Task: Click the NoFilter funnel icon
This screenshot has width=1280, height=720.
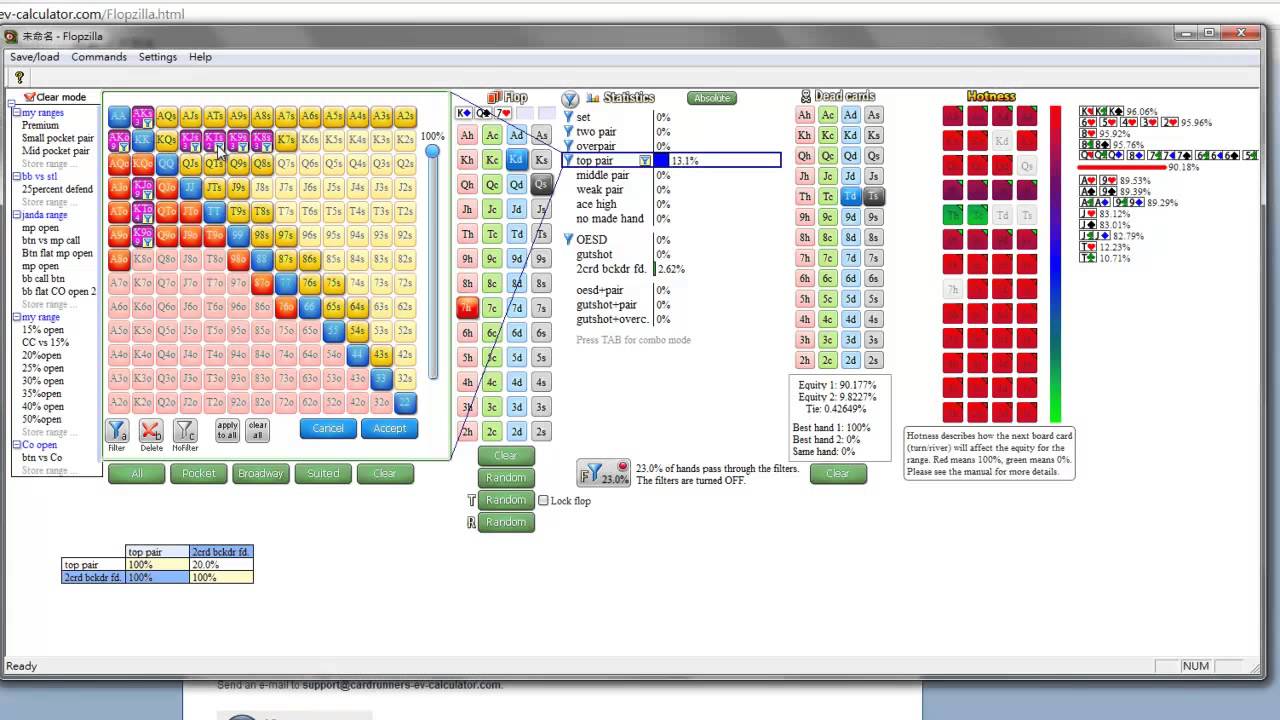Action: pos(185,431)
